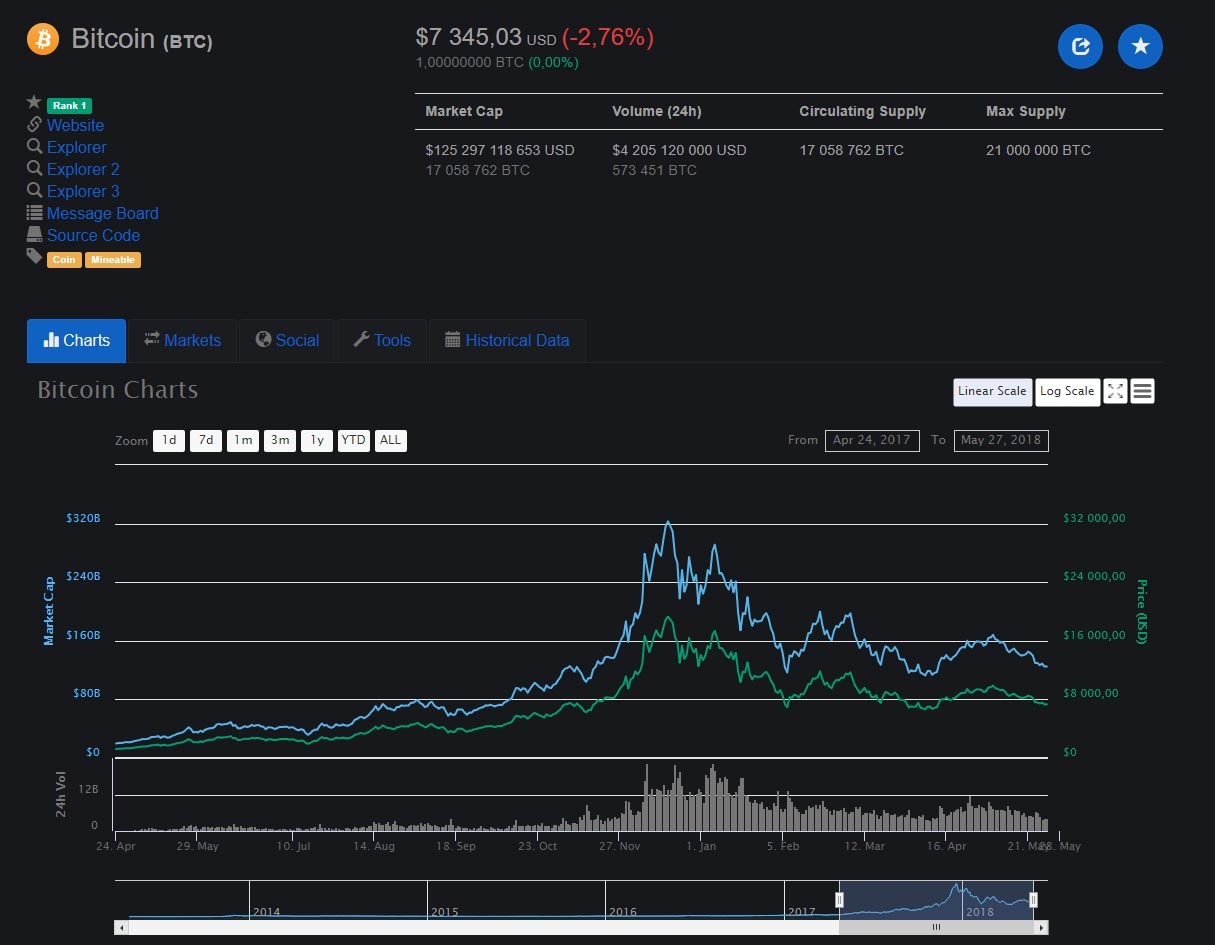Click the $125 297 118 653 USD market cap
This screenshot has height=945, width=1215.
500,150
